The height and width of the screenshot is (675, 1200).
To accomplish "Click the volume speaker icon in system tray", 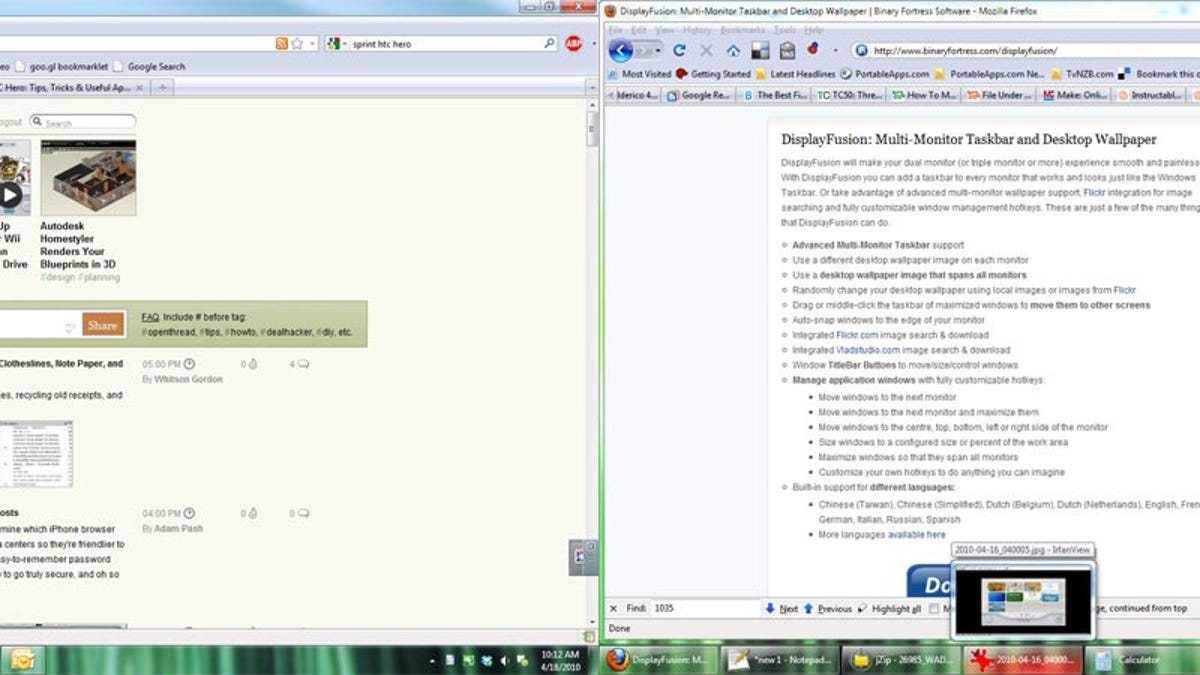I will coord(505,660).
